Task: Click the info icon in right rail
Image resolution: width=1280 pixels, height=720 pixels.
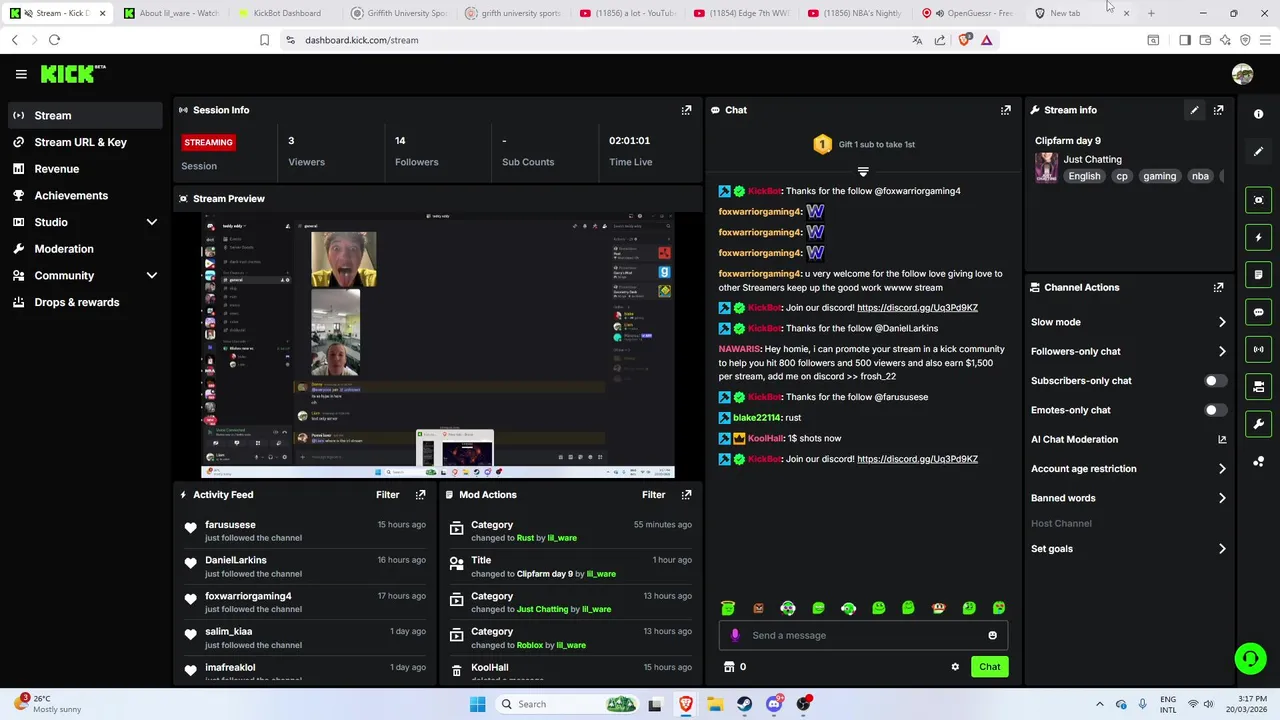Action: (1259, 114)
